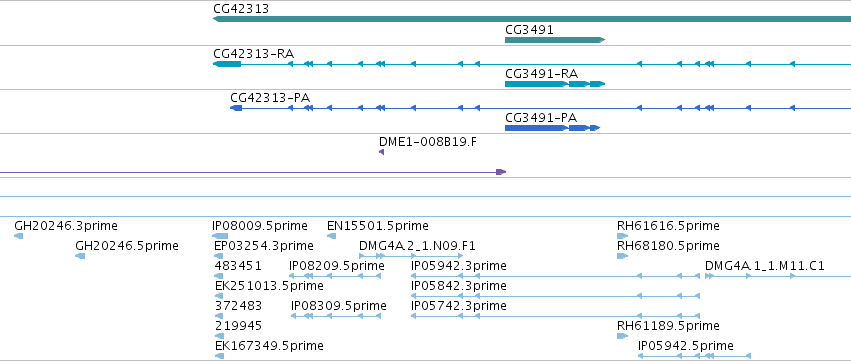
Task: Select the GH20246.5prime EST arrow
Action: click(80, 256)
